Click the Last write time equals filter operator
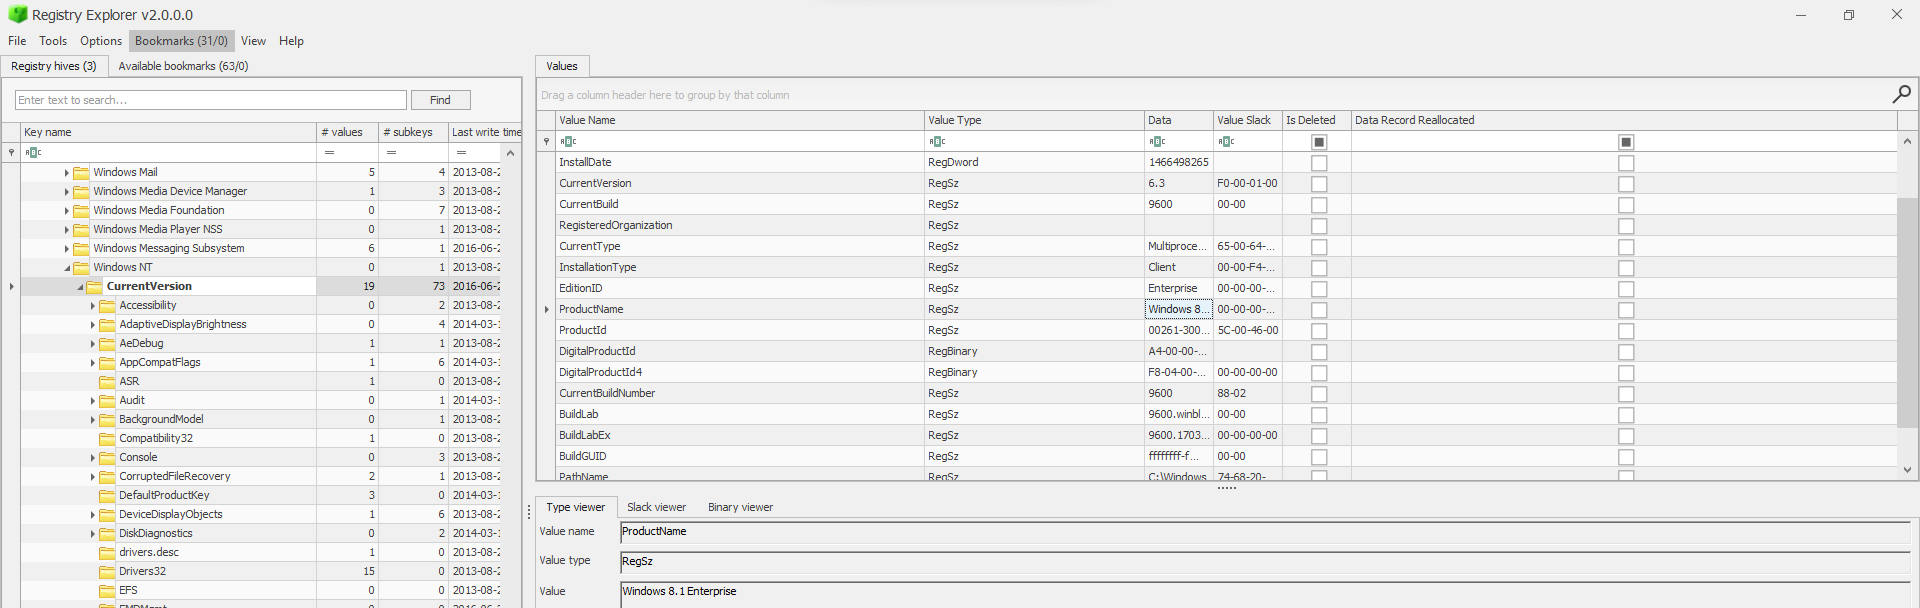 point(461,152)
